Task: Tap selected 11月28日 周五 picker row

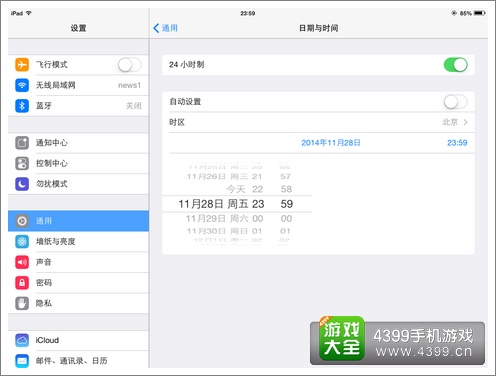Action: tap(213, 204)
